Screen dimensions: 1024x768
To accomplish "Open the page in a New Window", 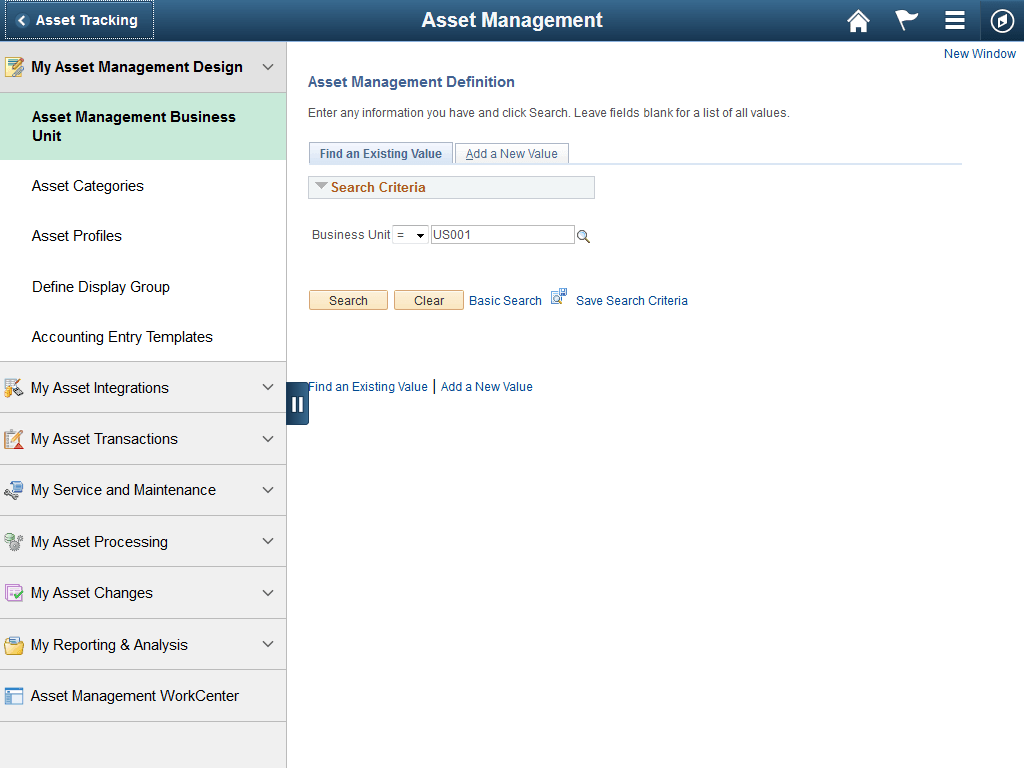I will [x=979, y=53].
